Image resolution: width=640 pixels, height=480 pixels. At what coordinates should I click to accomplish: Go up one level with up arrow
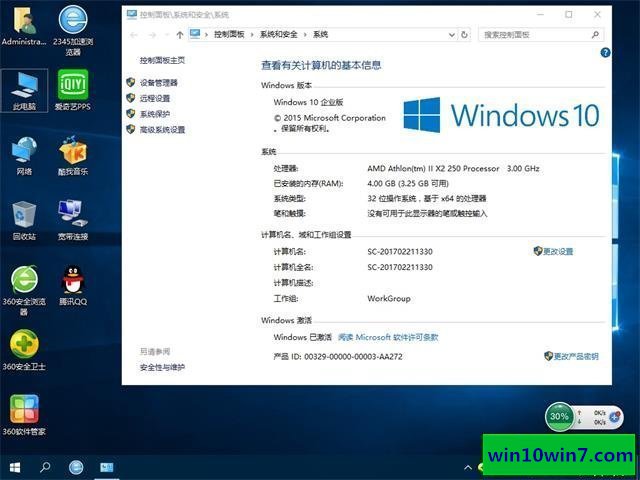[x=180, y=35]
